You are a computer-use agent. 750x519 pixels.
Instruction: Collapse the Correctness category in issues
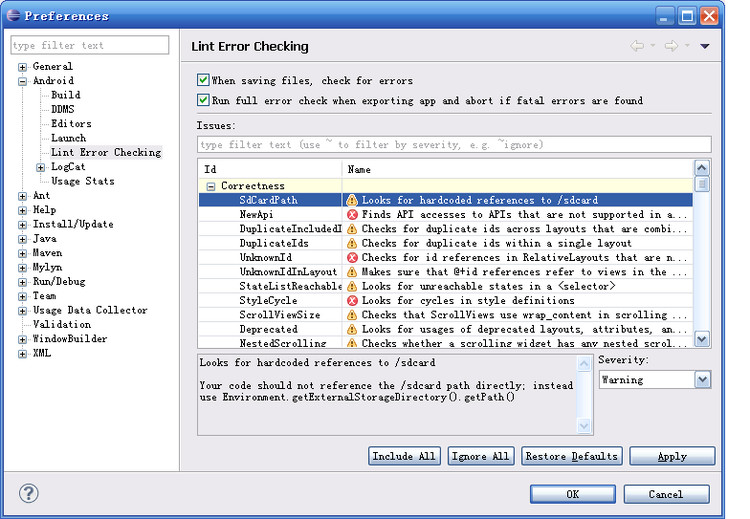click(x=210, y=186)
